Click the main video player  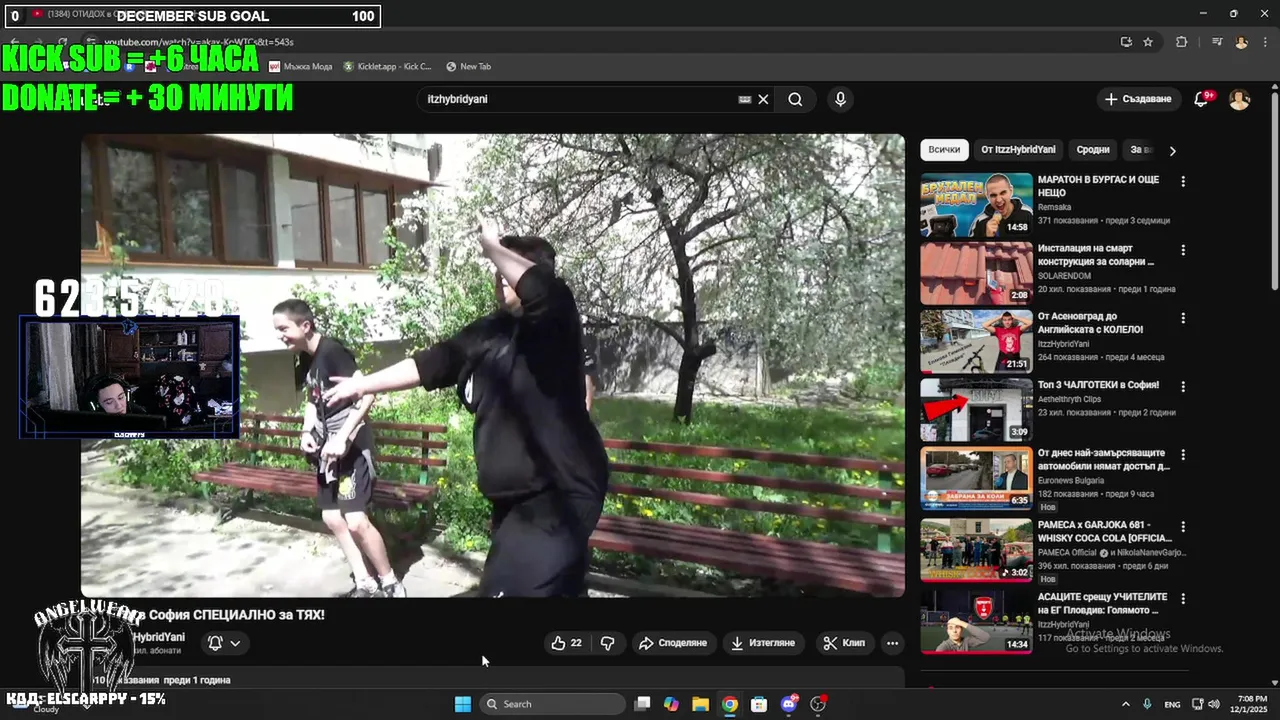pyautogui.click(x=492, y=365)
